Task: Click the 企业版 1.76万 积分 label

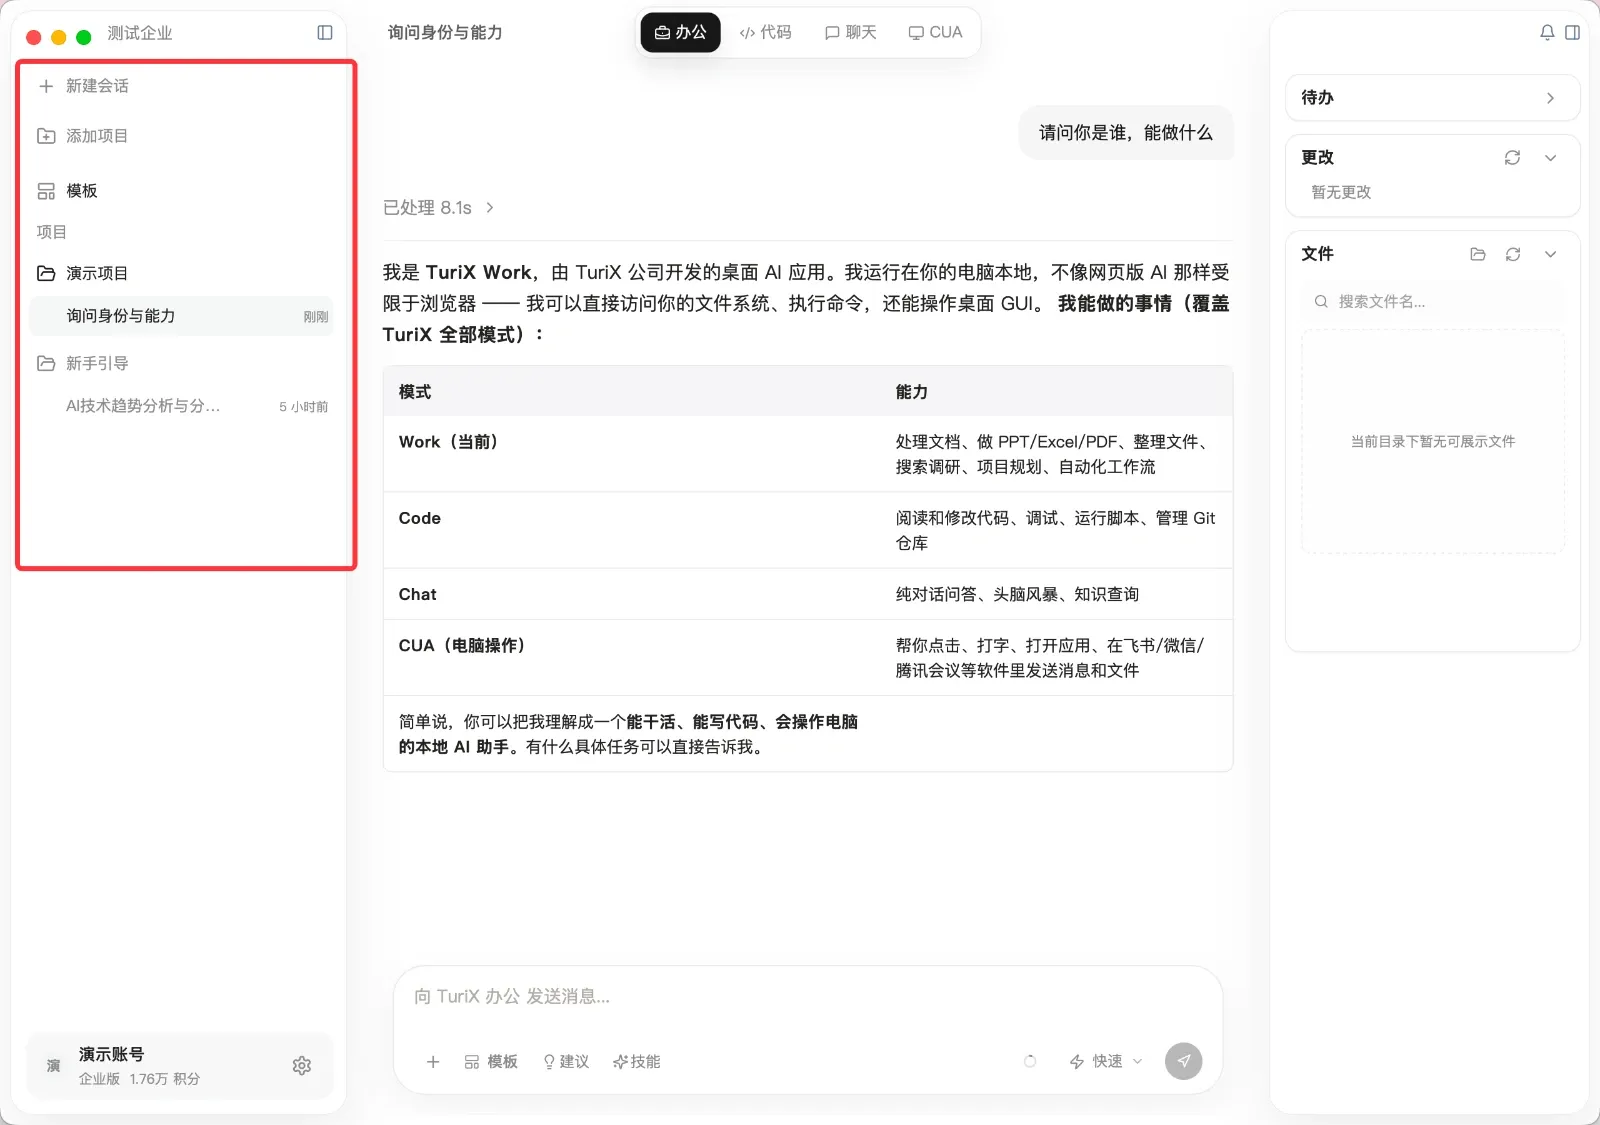Action: 139,1079
